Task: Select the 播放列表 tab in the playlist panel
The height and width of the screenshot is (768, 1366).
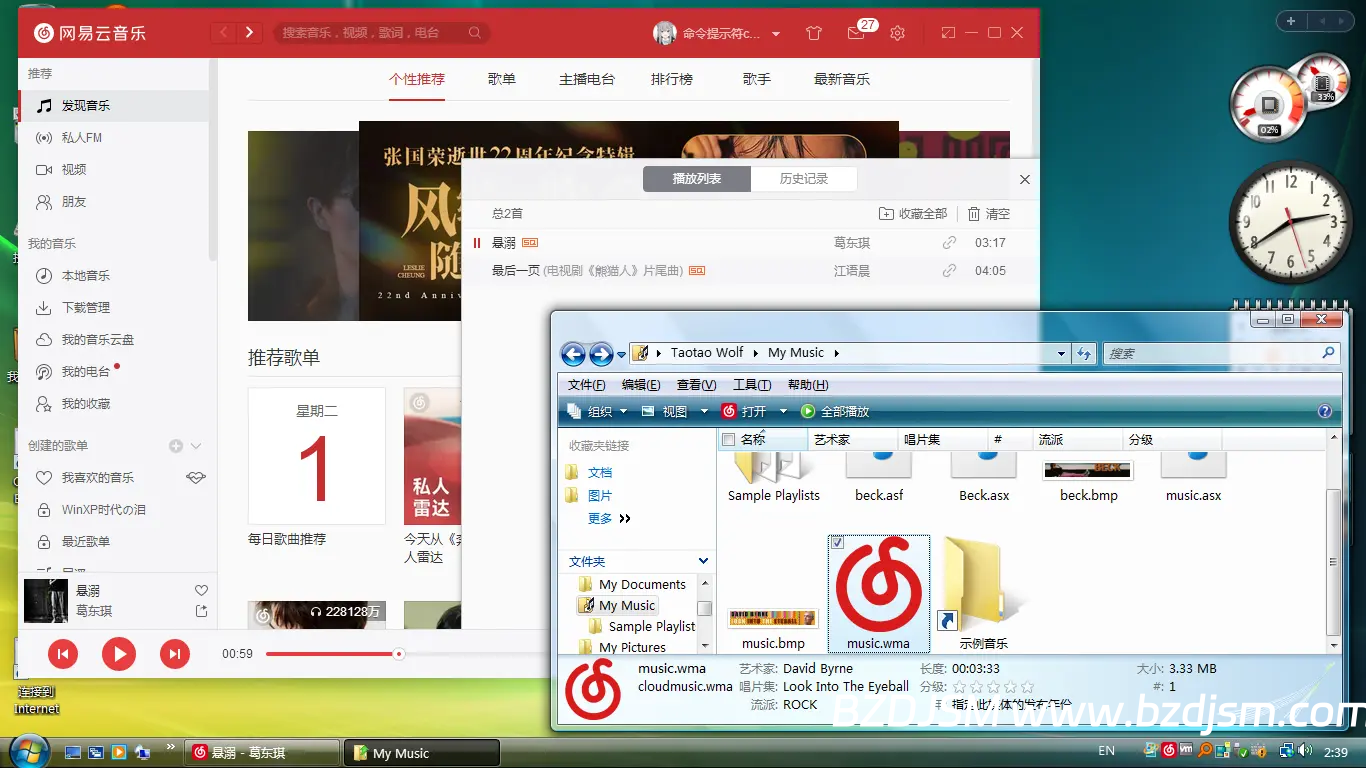Action: (x=697, y=179)
